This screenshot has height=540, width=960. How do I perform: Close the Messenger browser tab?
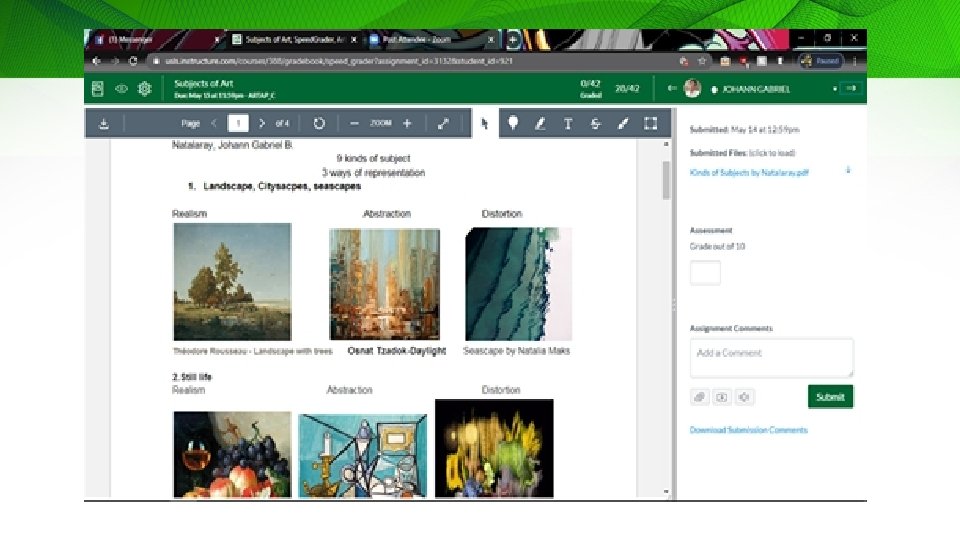click(x=217, y=39)
